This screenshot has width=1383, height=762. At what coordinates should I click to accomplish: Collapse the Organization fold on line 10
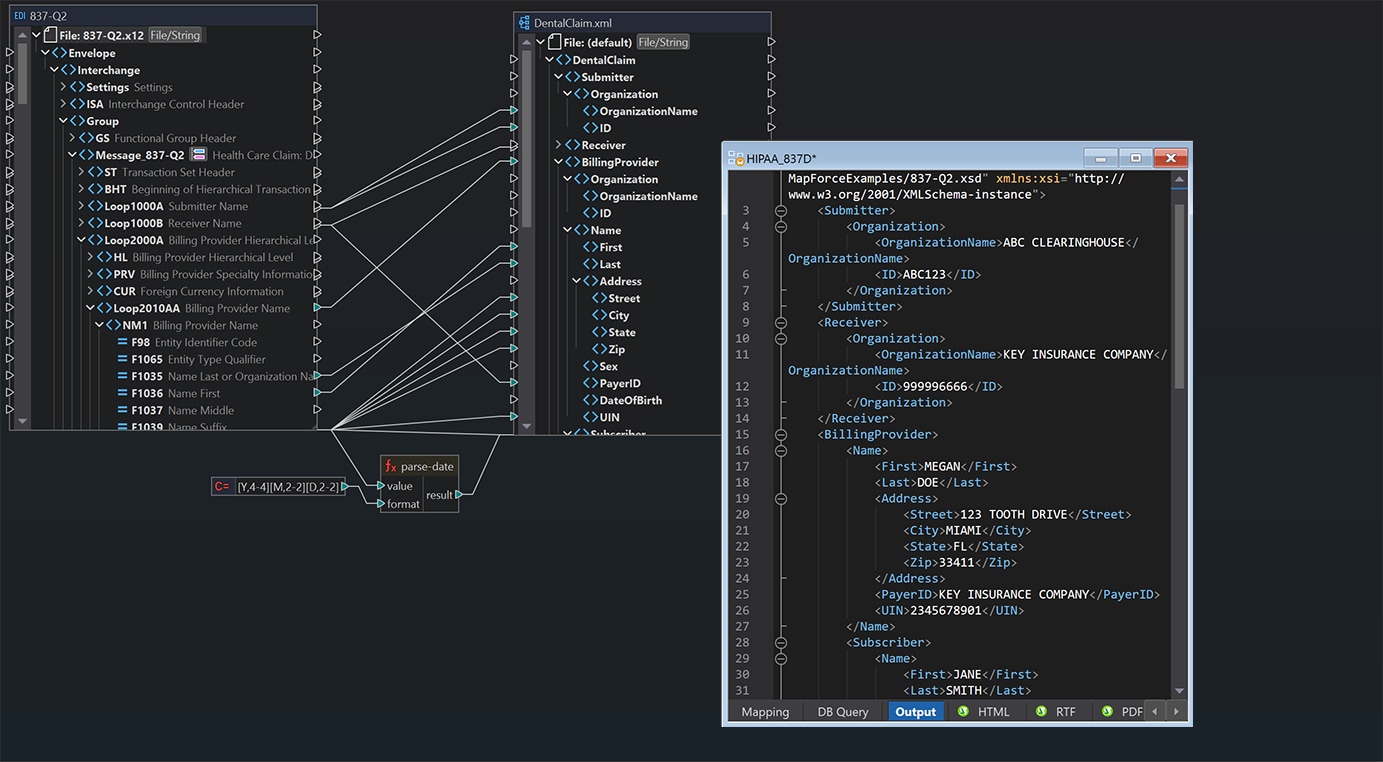click(x=781, y=339)
